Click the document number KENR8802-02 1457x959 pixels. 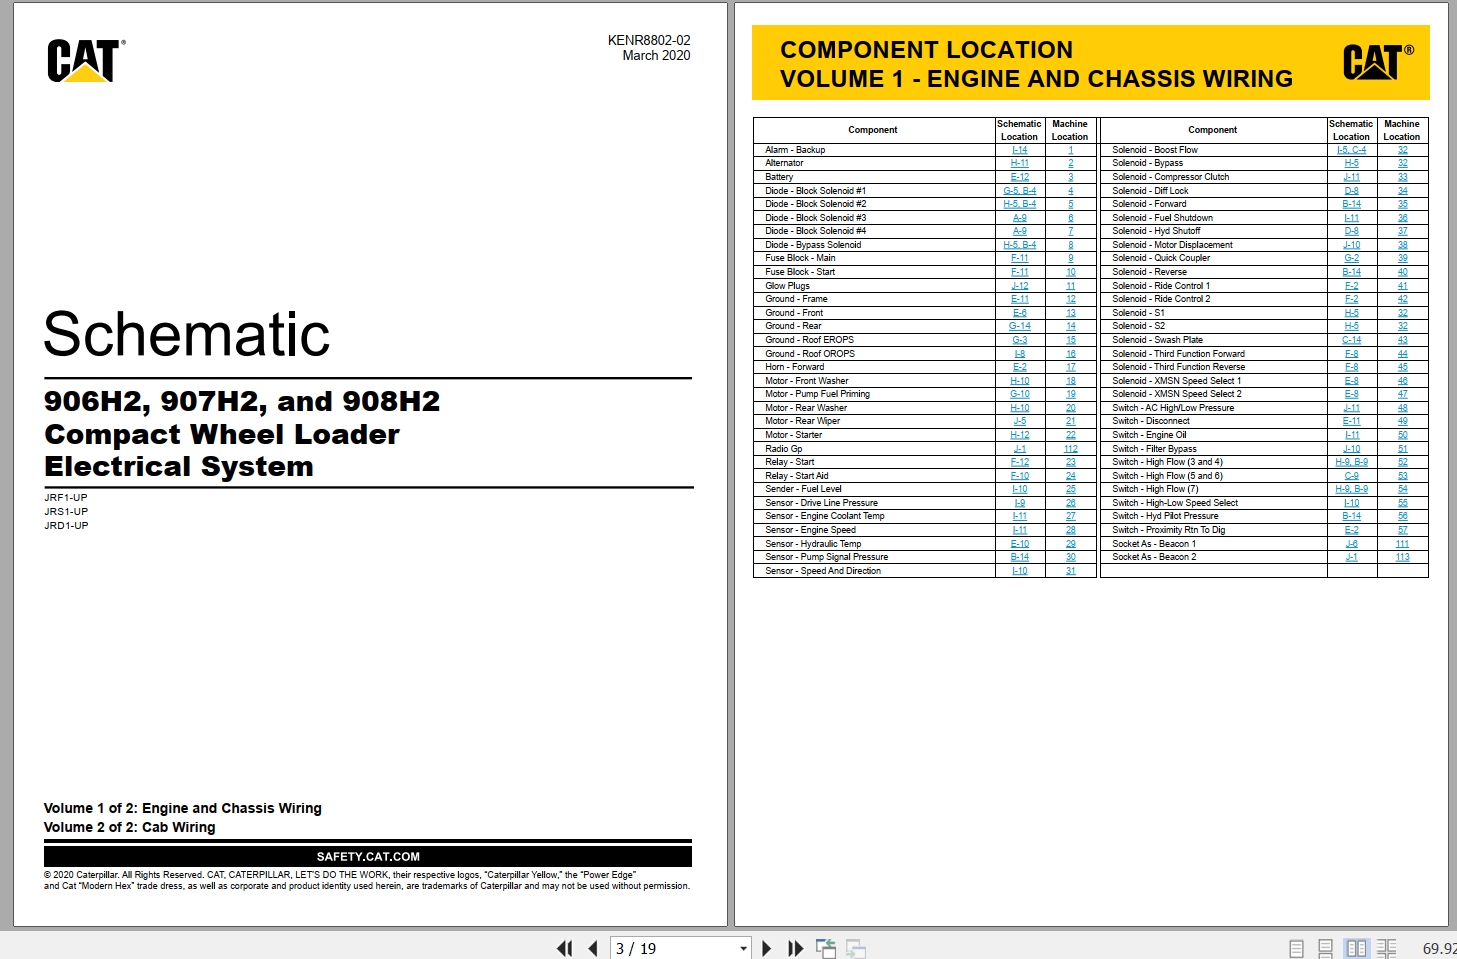coord(649,41)
